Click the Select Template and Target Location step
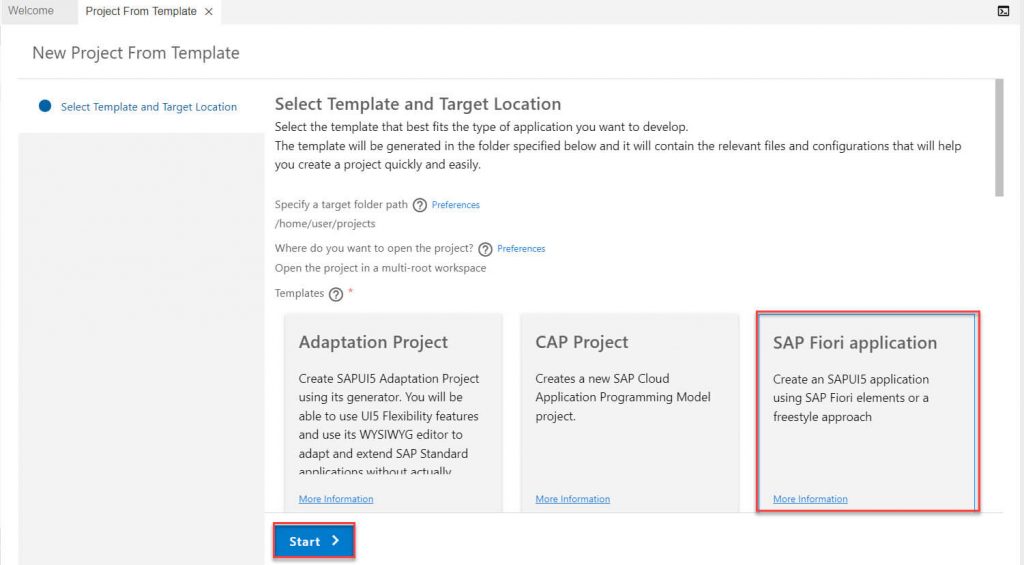The image size is (1024, 565). tap(149, 106)
